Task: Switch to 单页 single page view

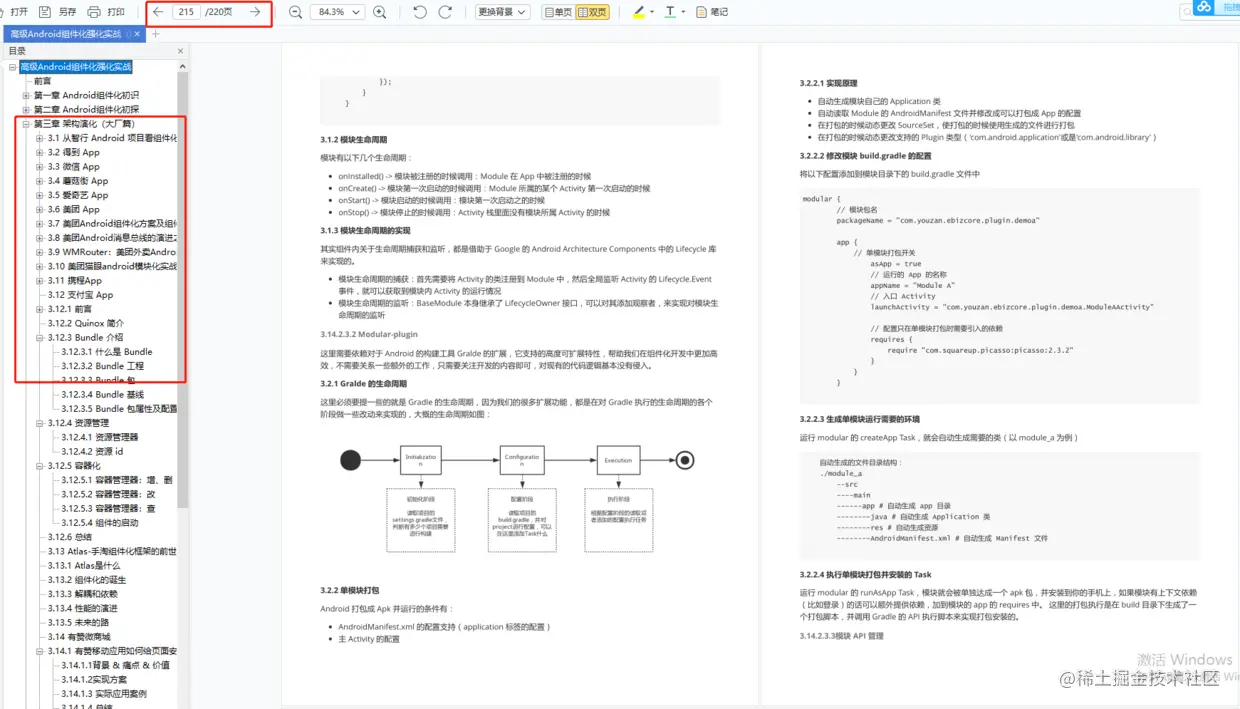Action: (x=558, y=12)
